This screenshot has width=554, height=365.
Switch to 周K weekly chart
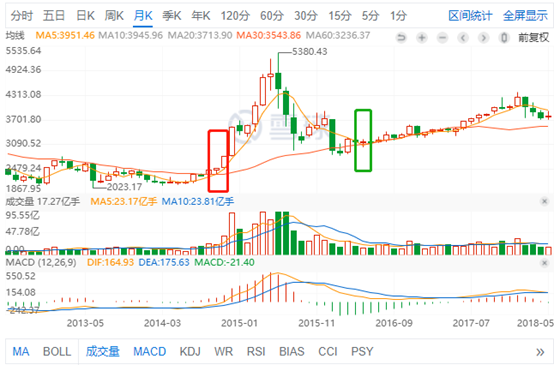[114, 16]
